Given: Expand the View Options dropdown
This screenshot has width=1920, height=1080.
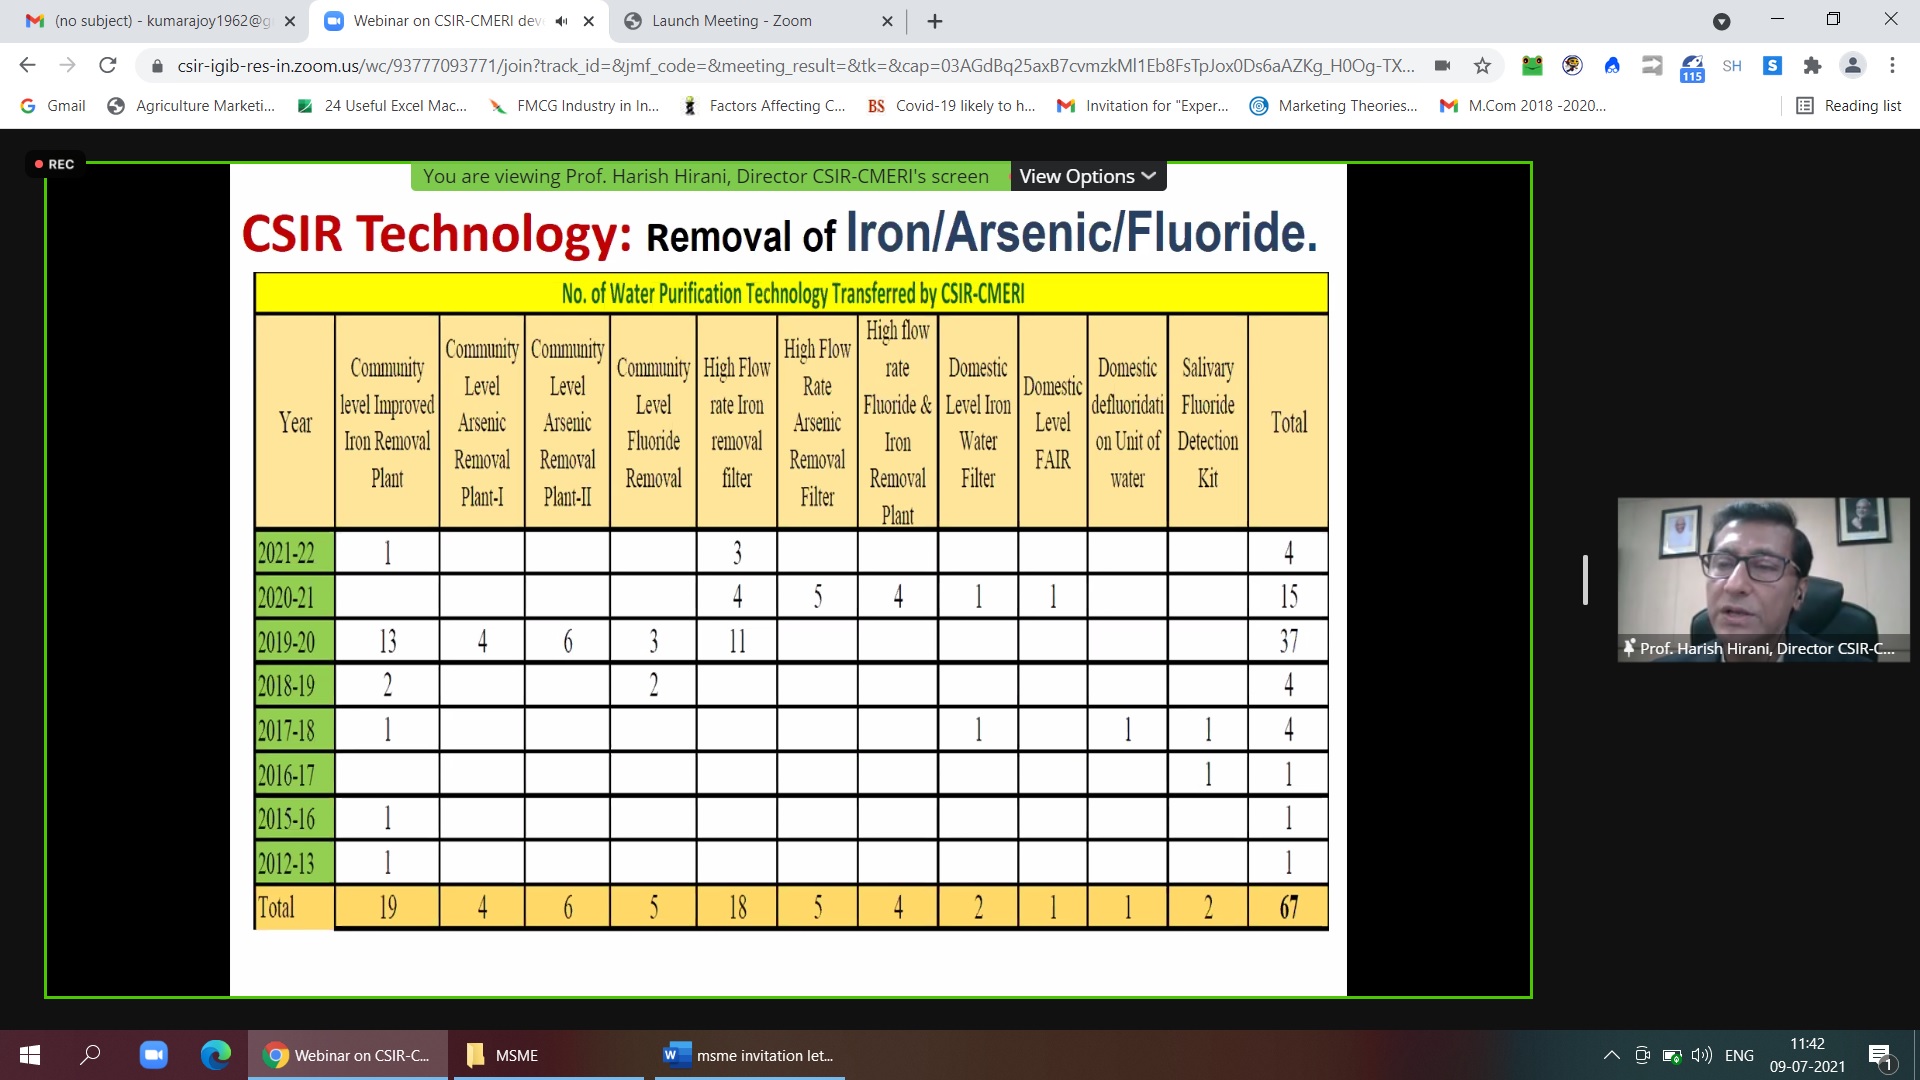Looking at the screenshot, I should tap(1087, 177).
